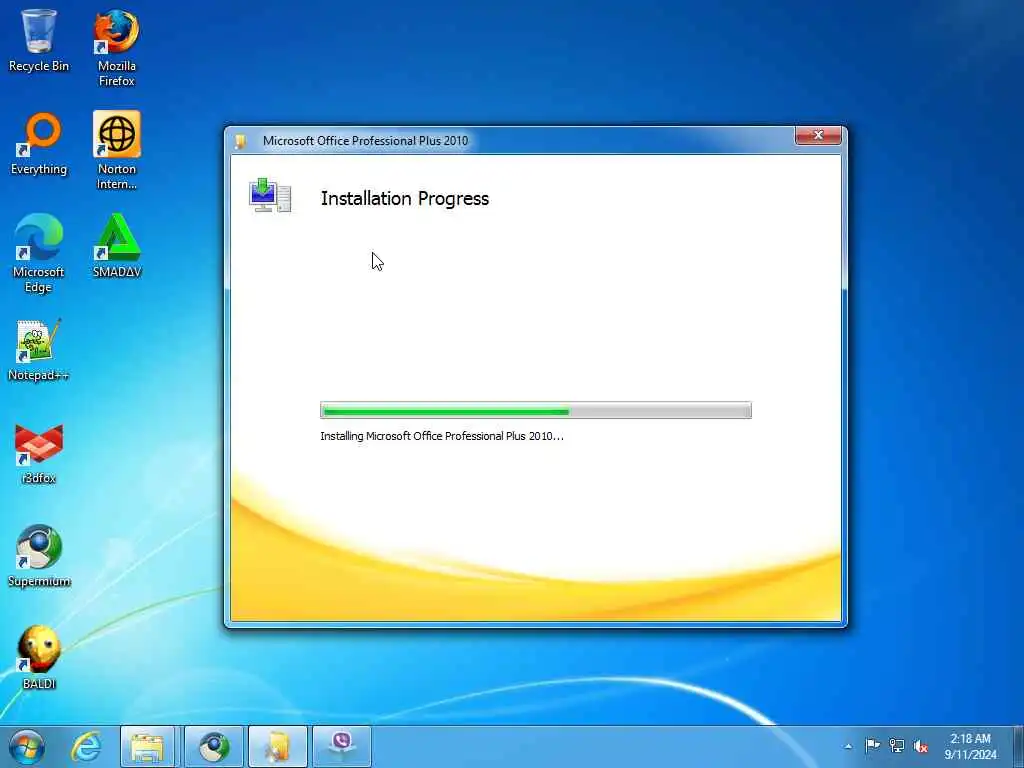Image resolution: width=1024 pixels, height=768 pixels.
Task: Click the Show Desktop strip
Action: 1019,747
